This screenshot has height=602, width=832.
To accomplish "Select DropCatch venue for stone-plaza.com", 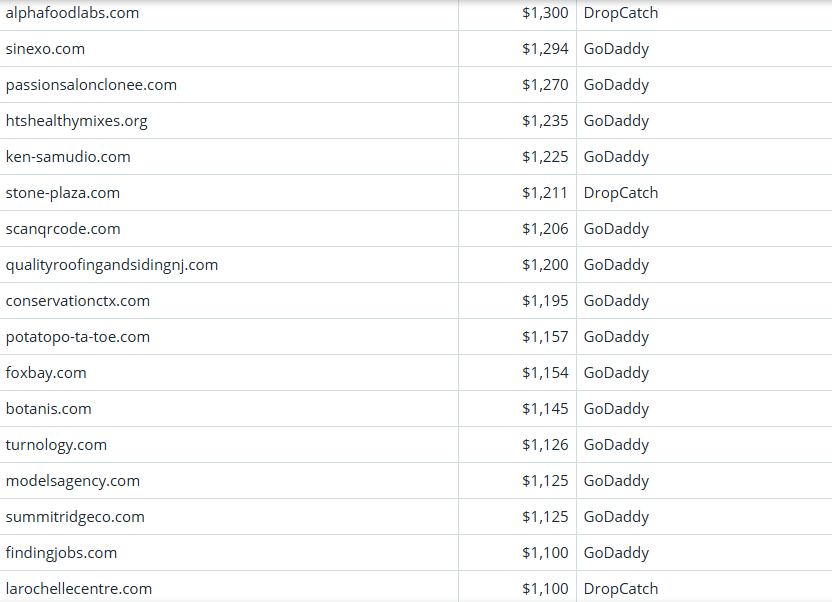I will [621, 193].
